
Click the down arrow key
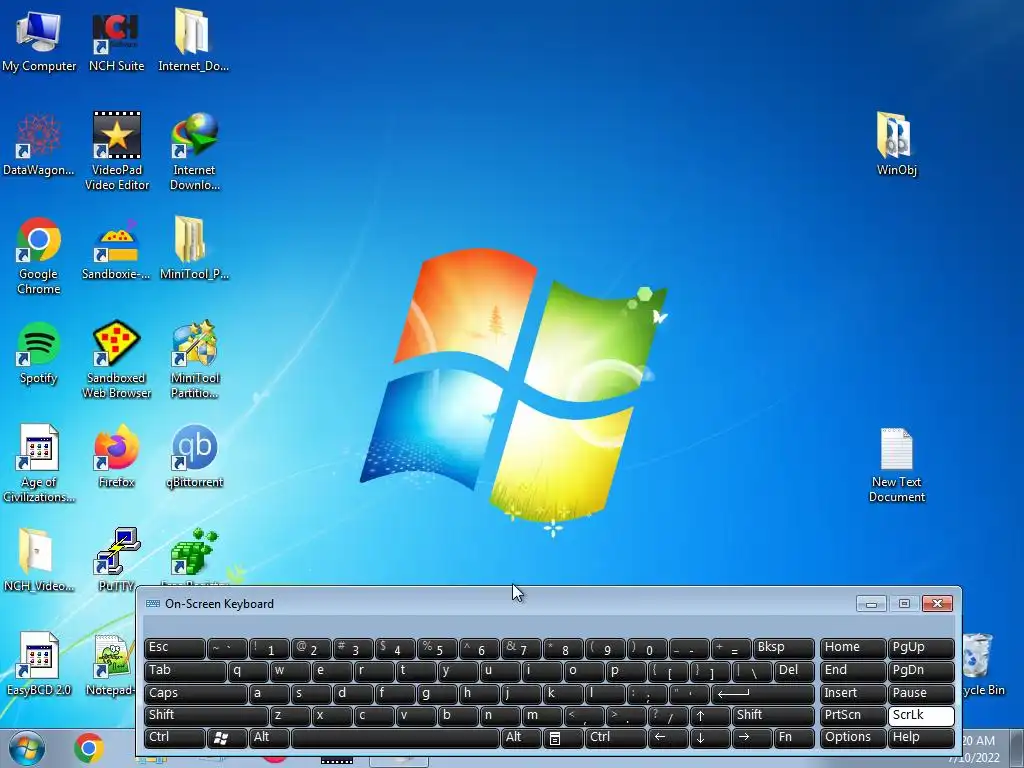[x=709, y=737]
